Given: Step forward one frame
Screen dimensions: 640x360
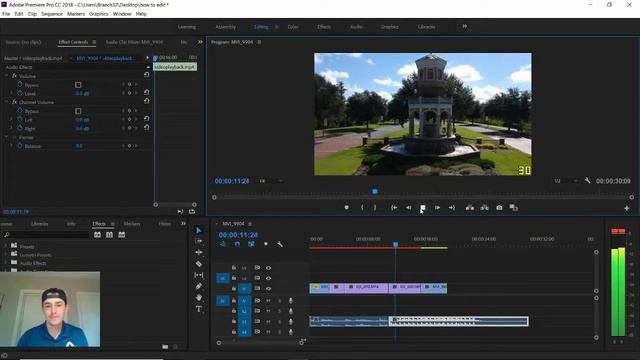Looking at the screenshot, I should pos(437,208).
